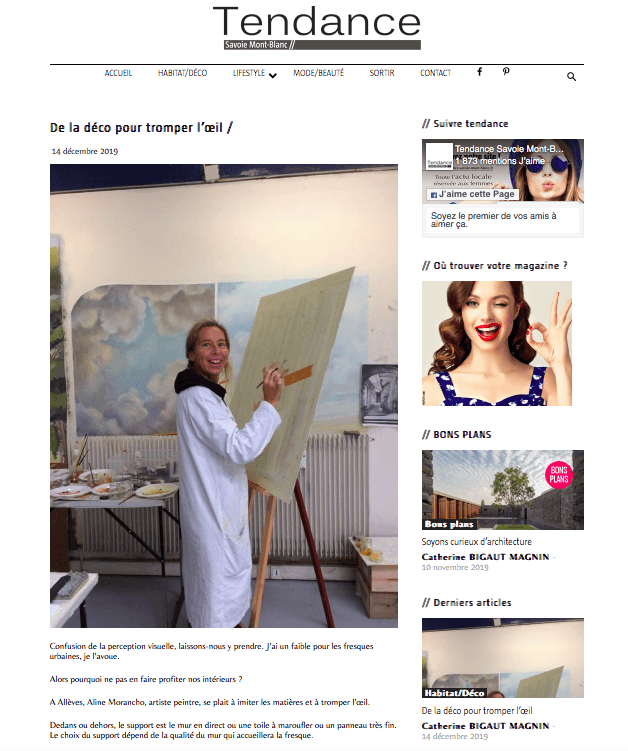Click the search magnifier icon
This screenshot has width=628, height=751.
click(x=571, y=77)
